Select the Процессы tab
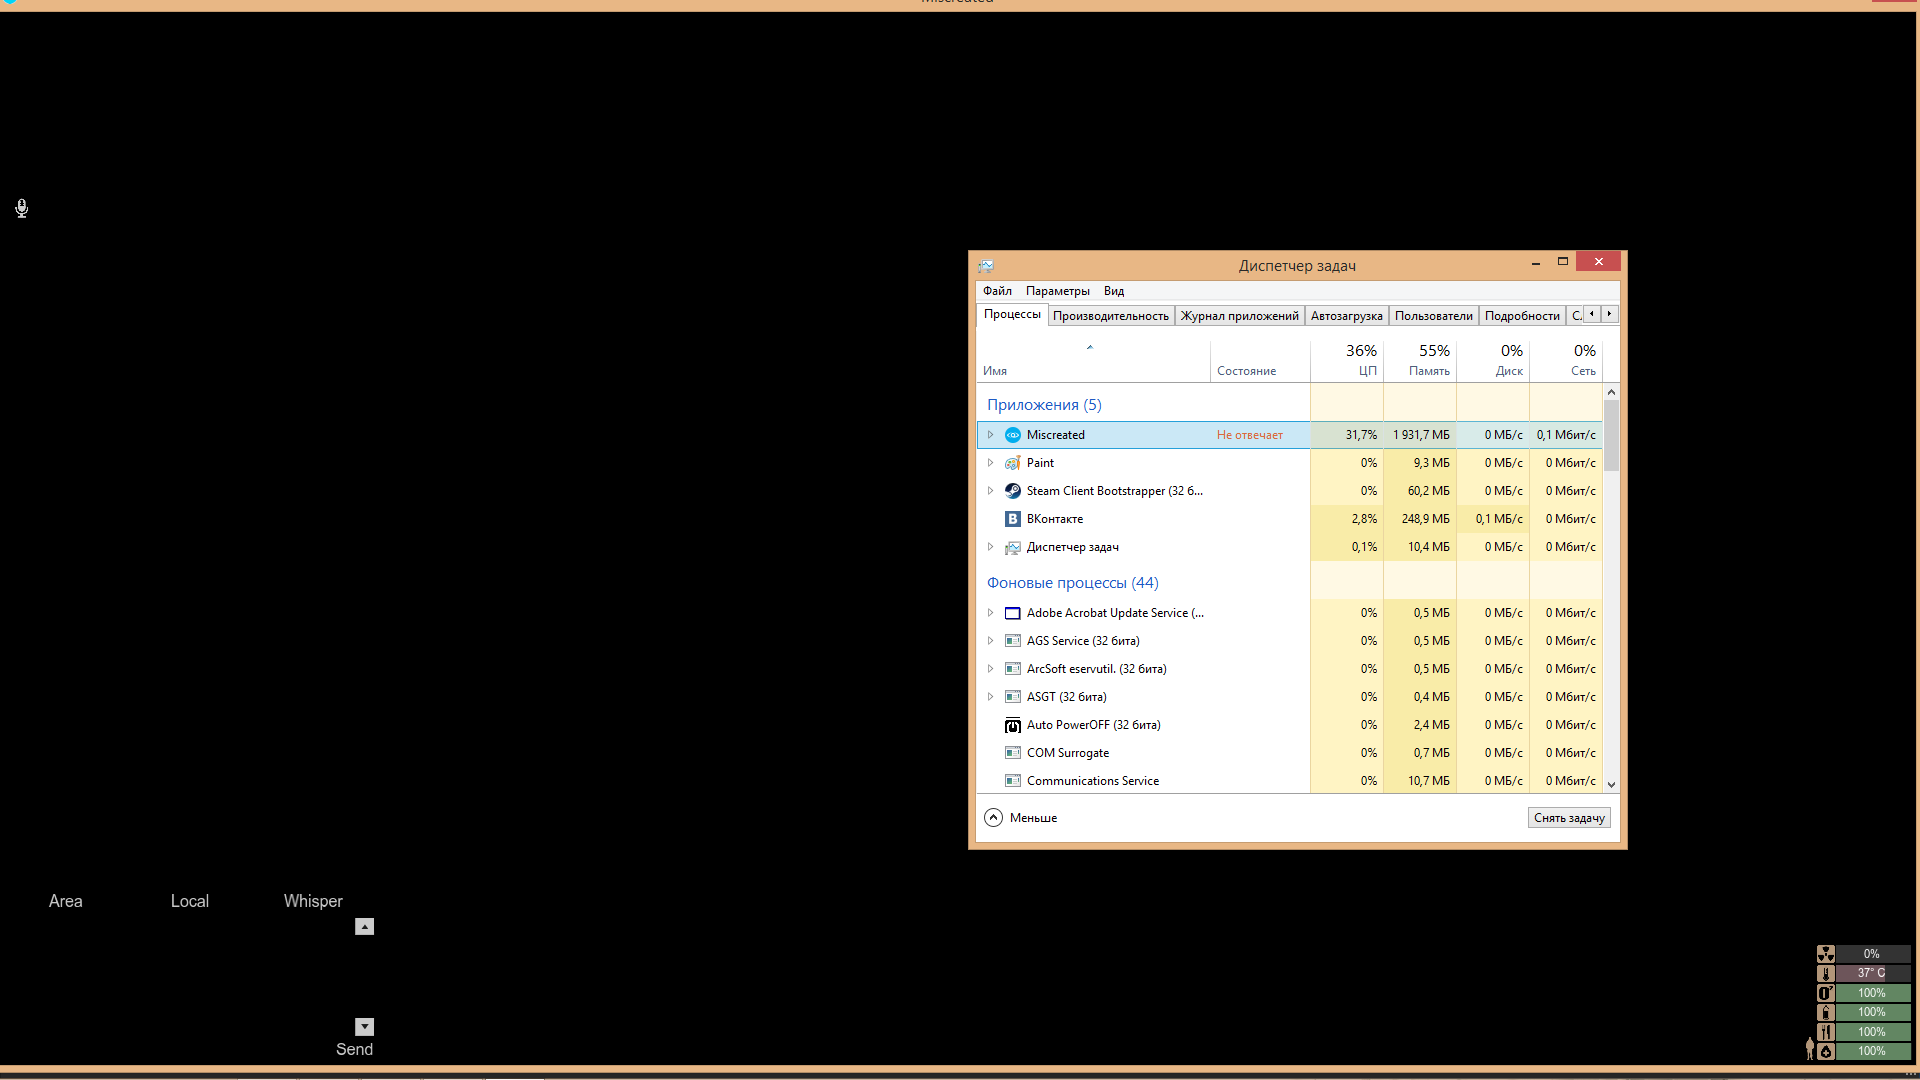This screenshot has height=1080, width=1920. (1012, 314)
